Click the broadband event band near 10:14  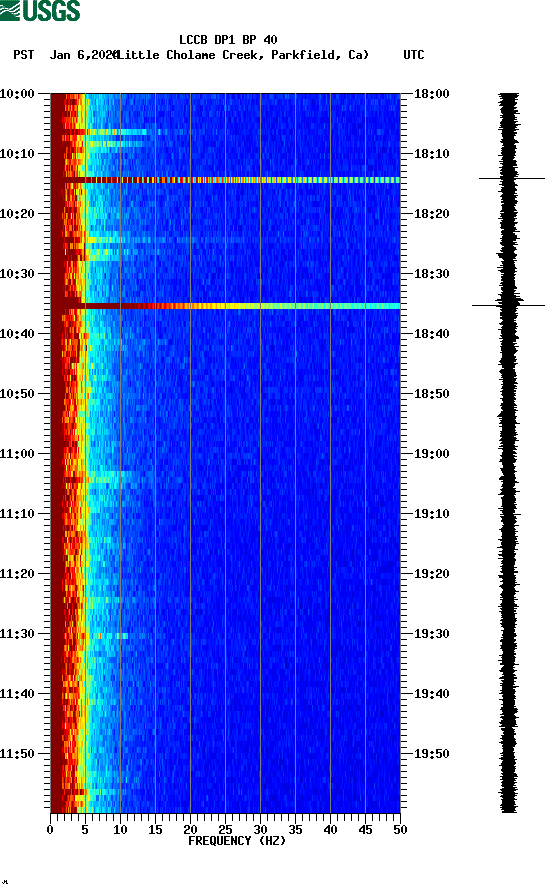226,180
